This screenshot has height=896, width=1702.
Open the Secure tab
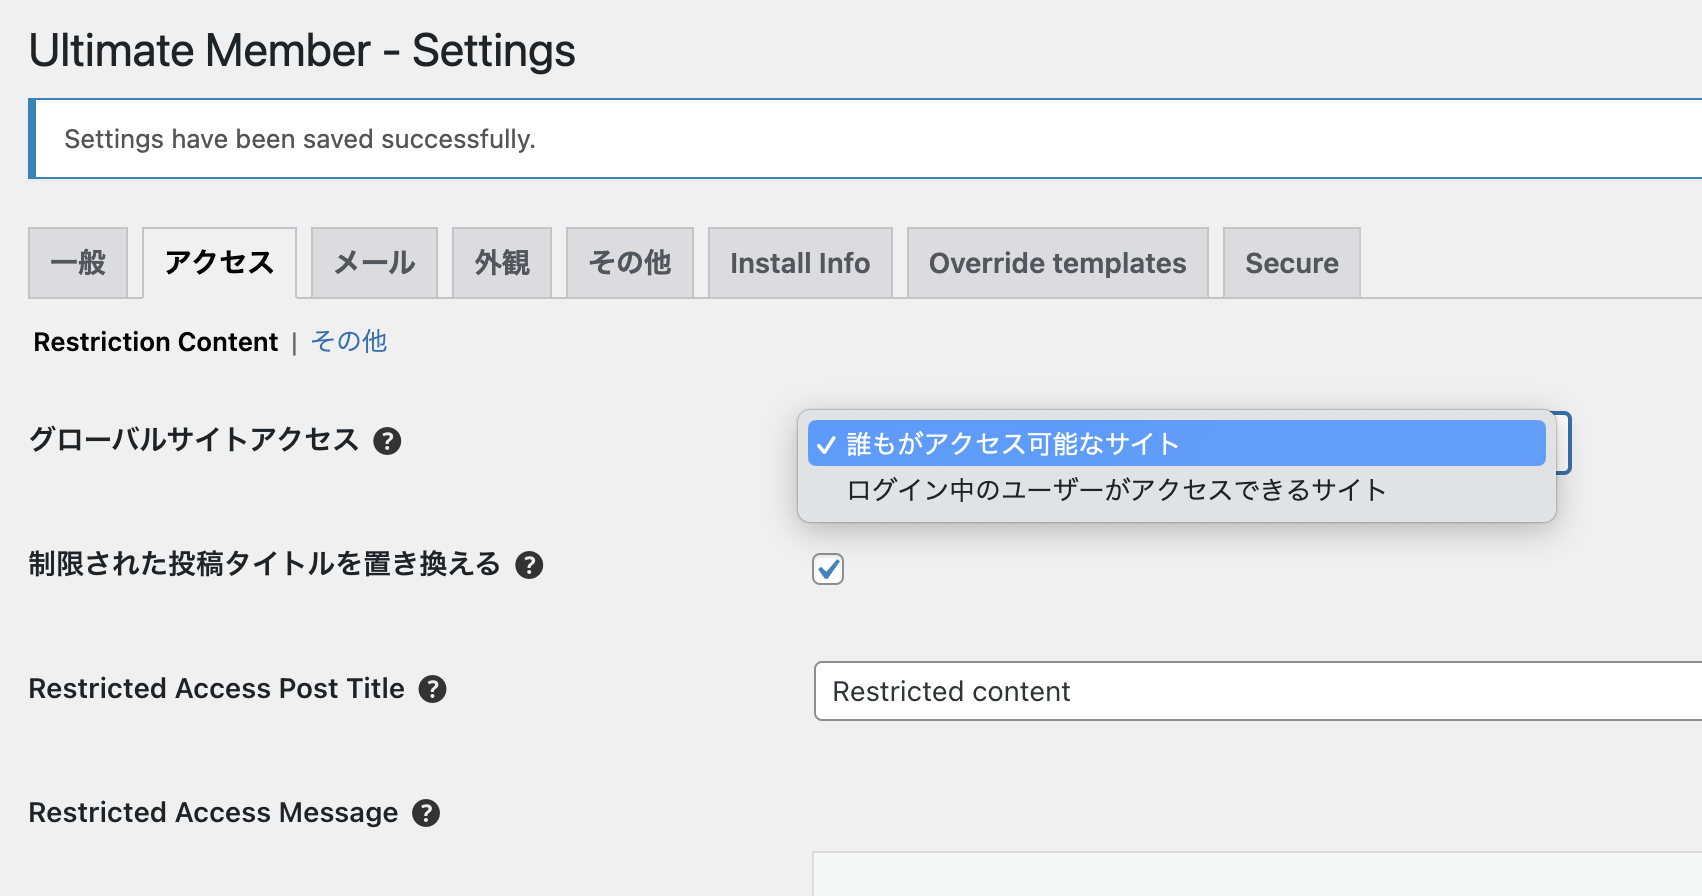1292,263
